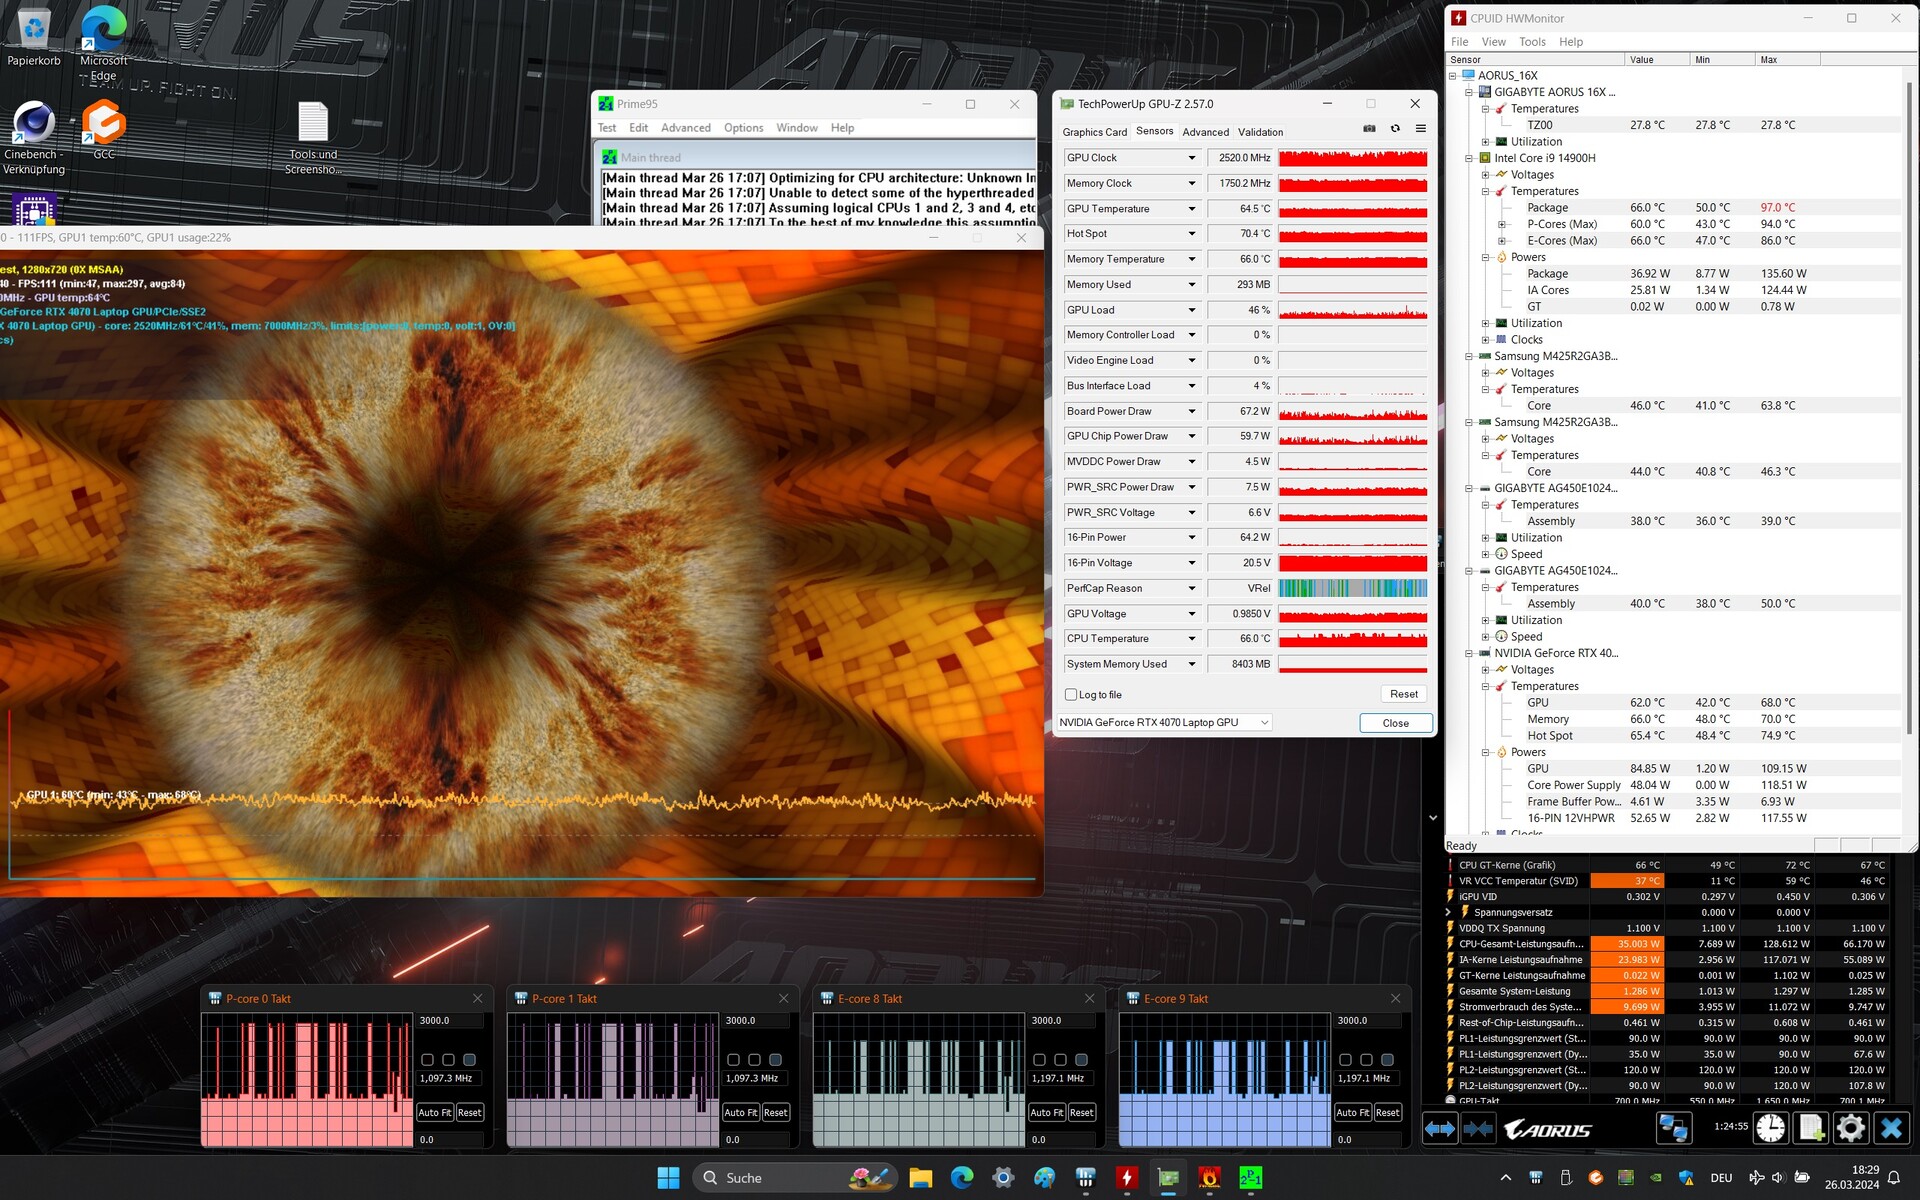Enable the Log to file checkbox

click(x=1071, y=695)
